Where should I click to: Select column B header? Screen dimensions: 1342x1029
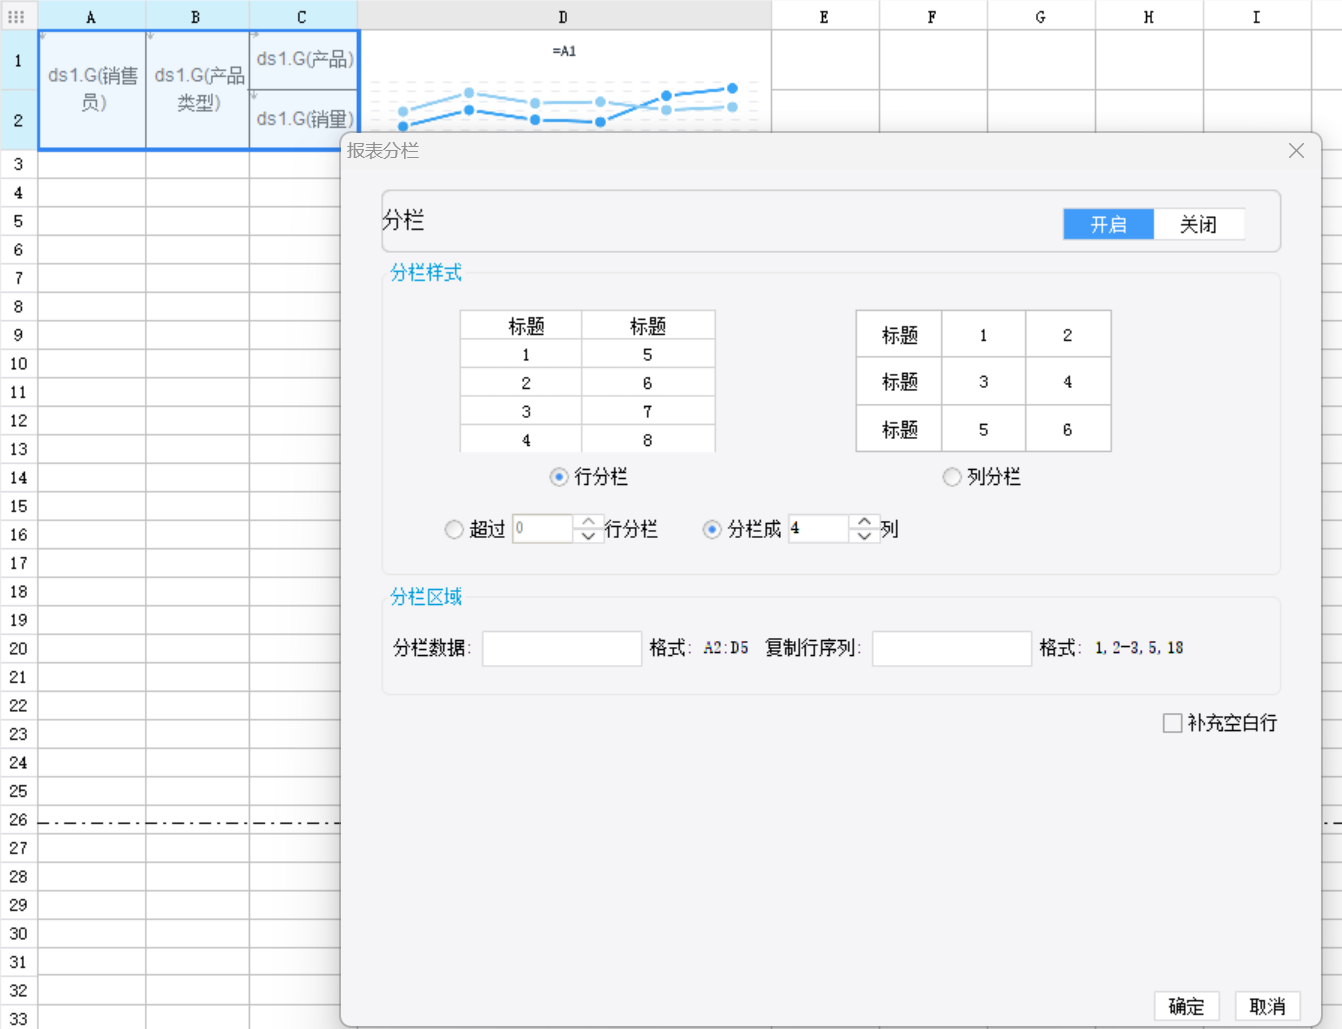pyautogui.click(x=198, y=16)
